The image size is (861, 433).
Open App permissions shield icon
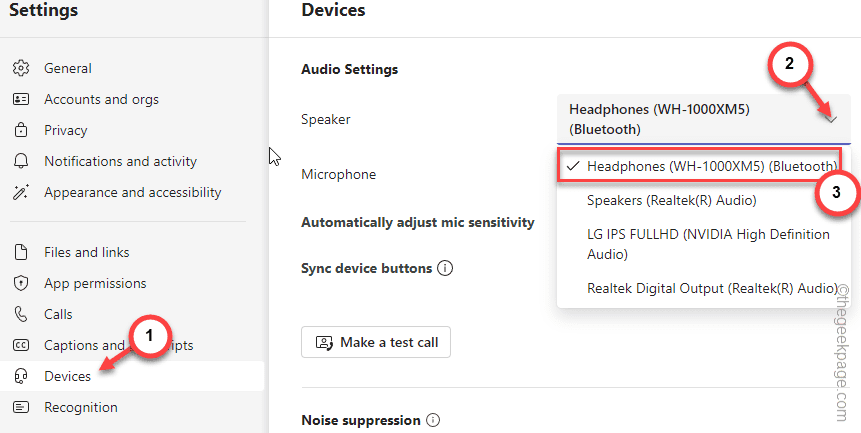[21, 284]
